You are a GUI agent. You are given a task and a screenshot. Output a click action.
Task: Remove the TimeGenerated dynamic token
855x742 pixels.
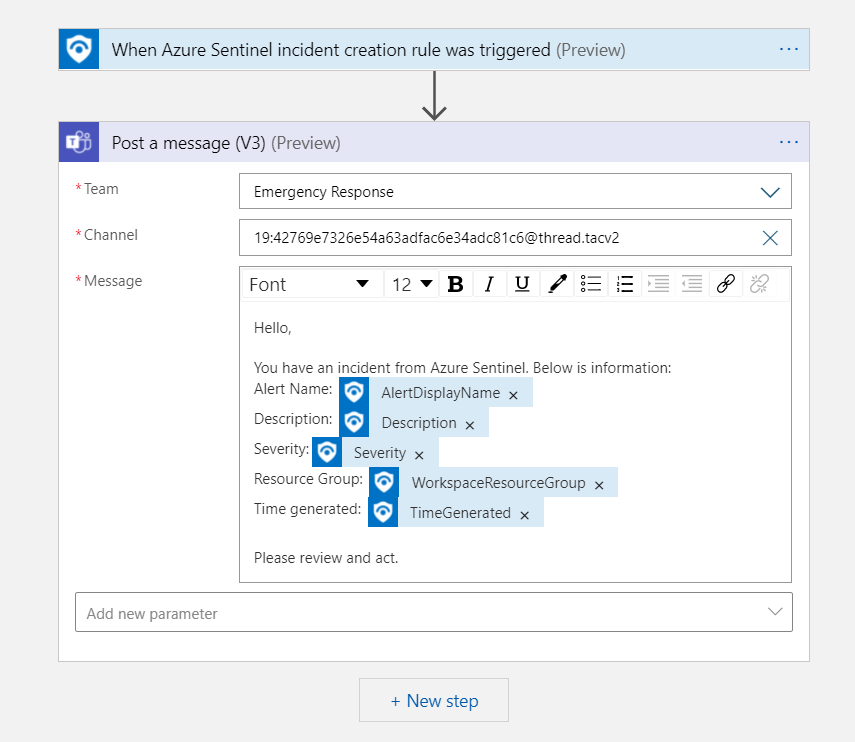pyautogui.click(x=524, y=515)
